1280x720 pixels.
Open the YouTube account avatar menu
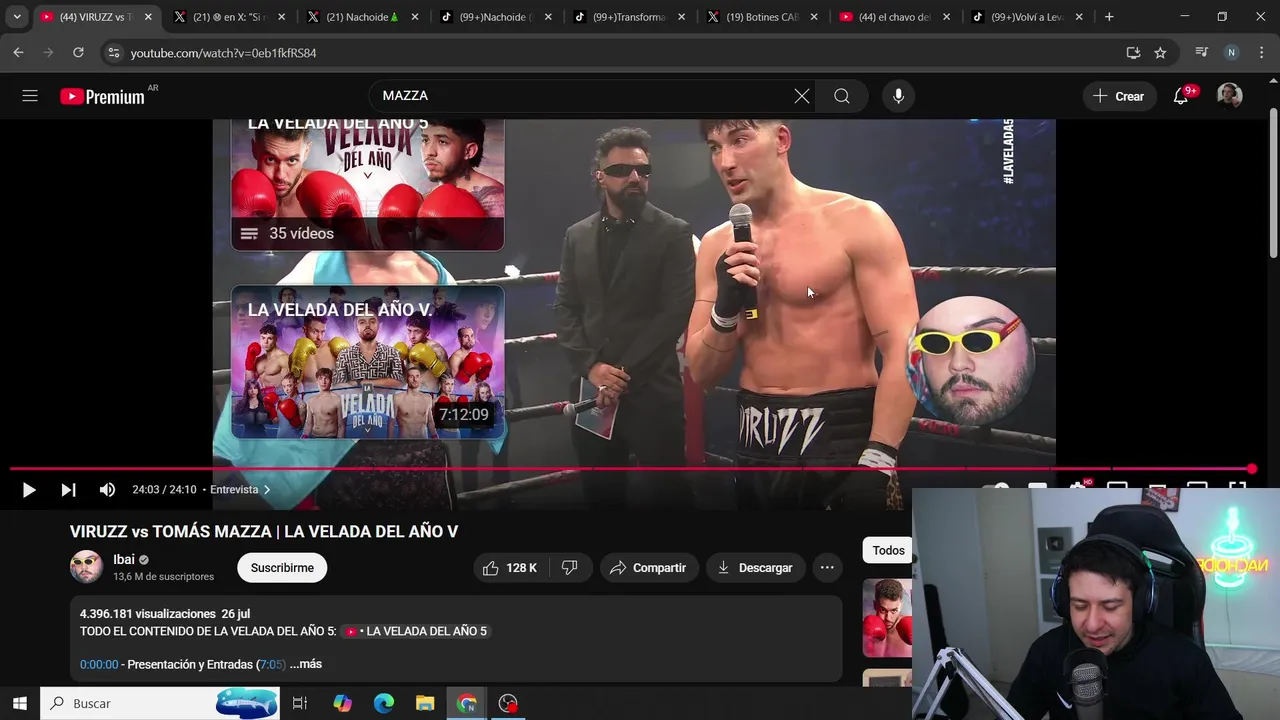(x=1229, y=96)
